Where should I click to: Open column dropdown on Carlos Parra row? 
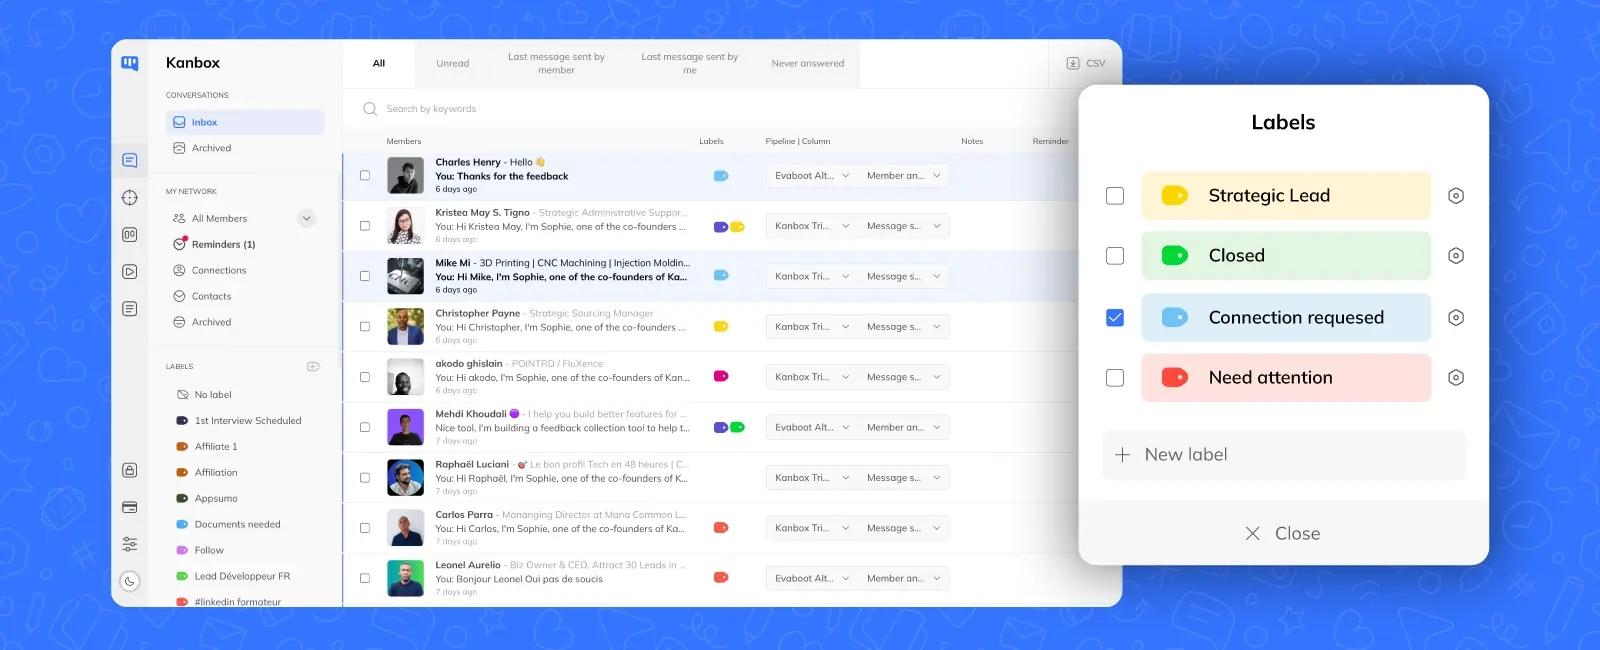pos(904,528)
